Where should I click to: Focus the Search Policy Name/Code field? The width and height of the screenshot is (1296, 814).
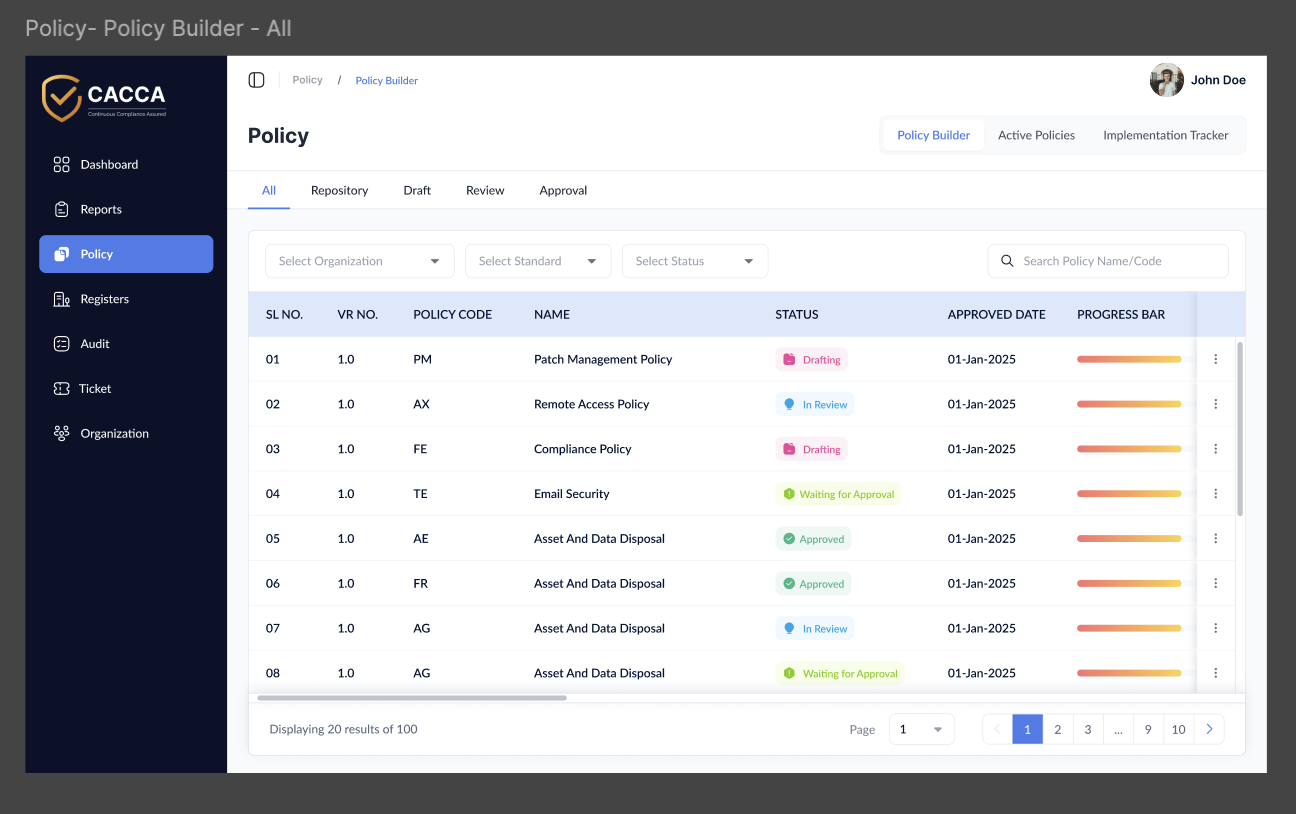coord(1118,261)
